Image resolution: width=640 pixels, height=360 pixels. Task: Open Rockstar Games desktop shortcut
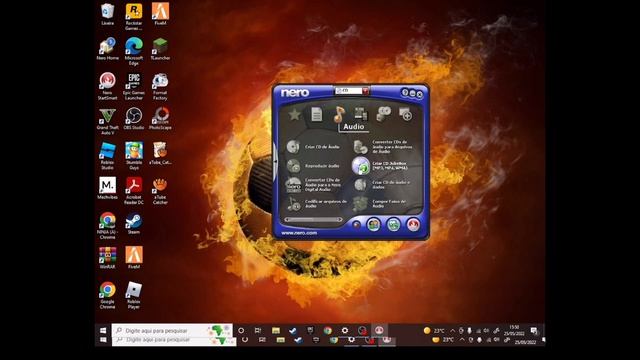click(134, 17)
